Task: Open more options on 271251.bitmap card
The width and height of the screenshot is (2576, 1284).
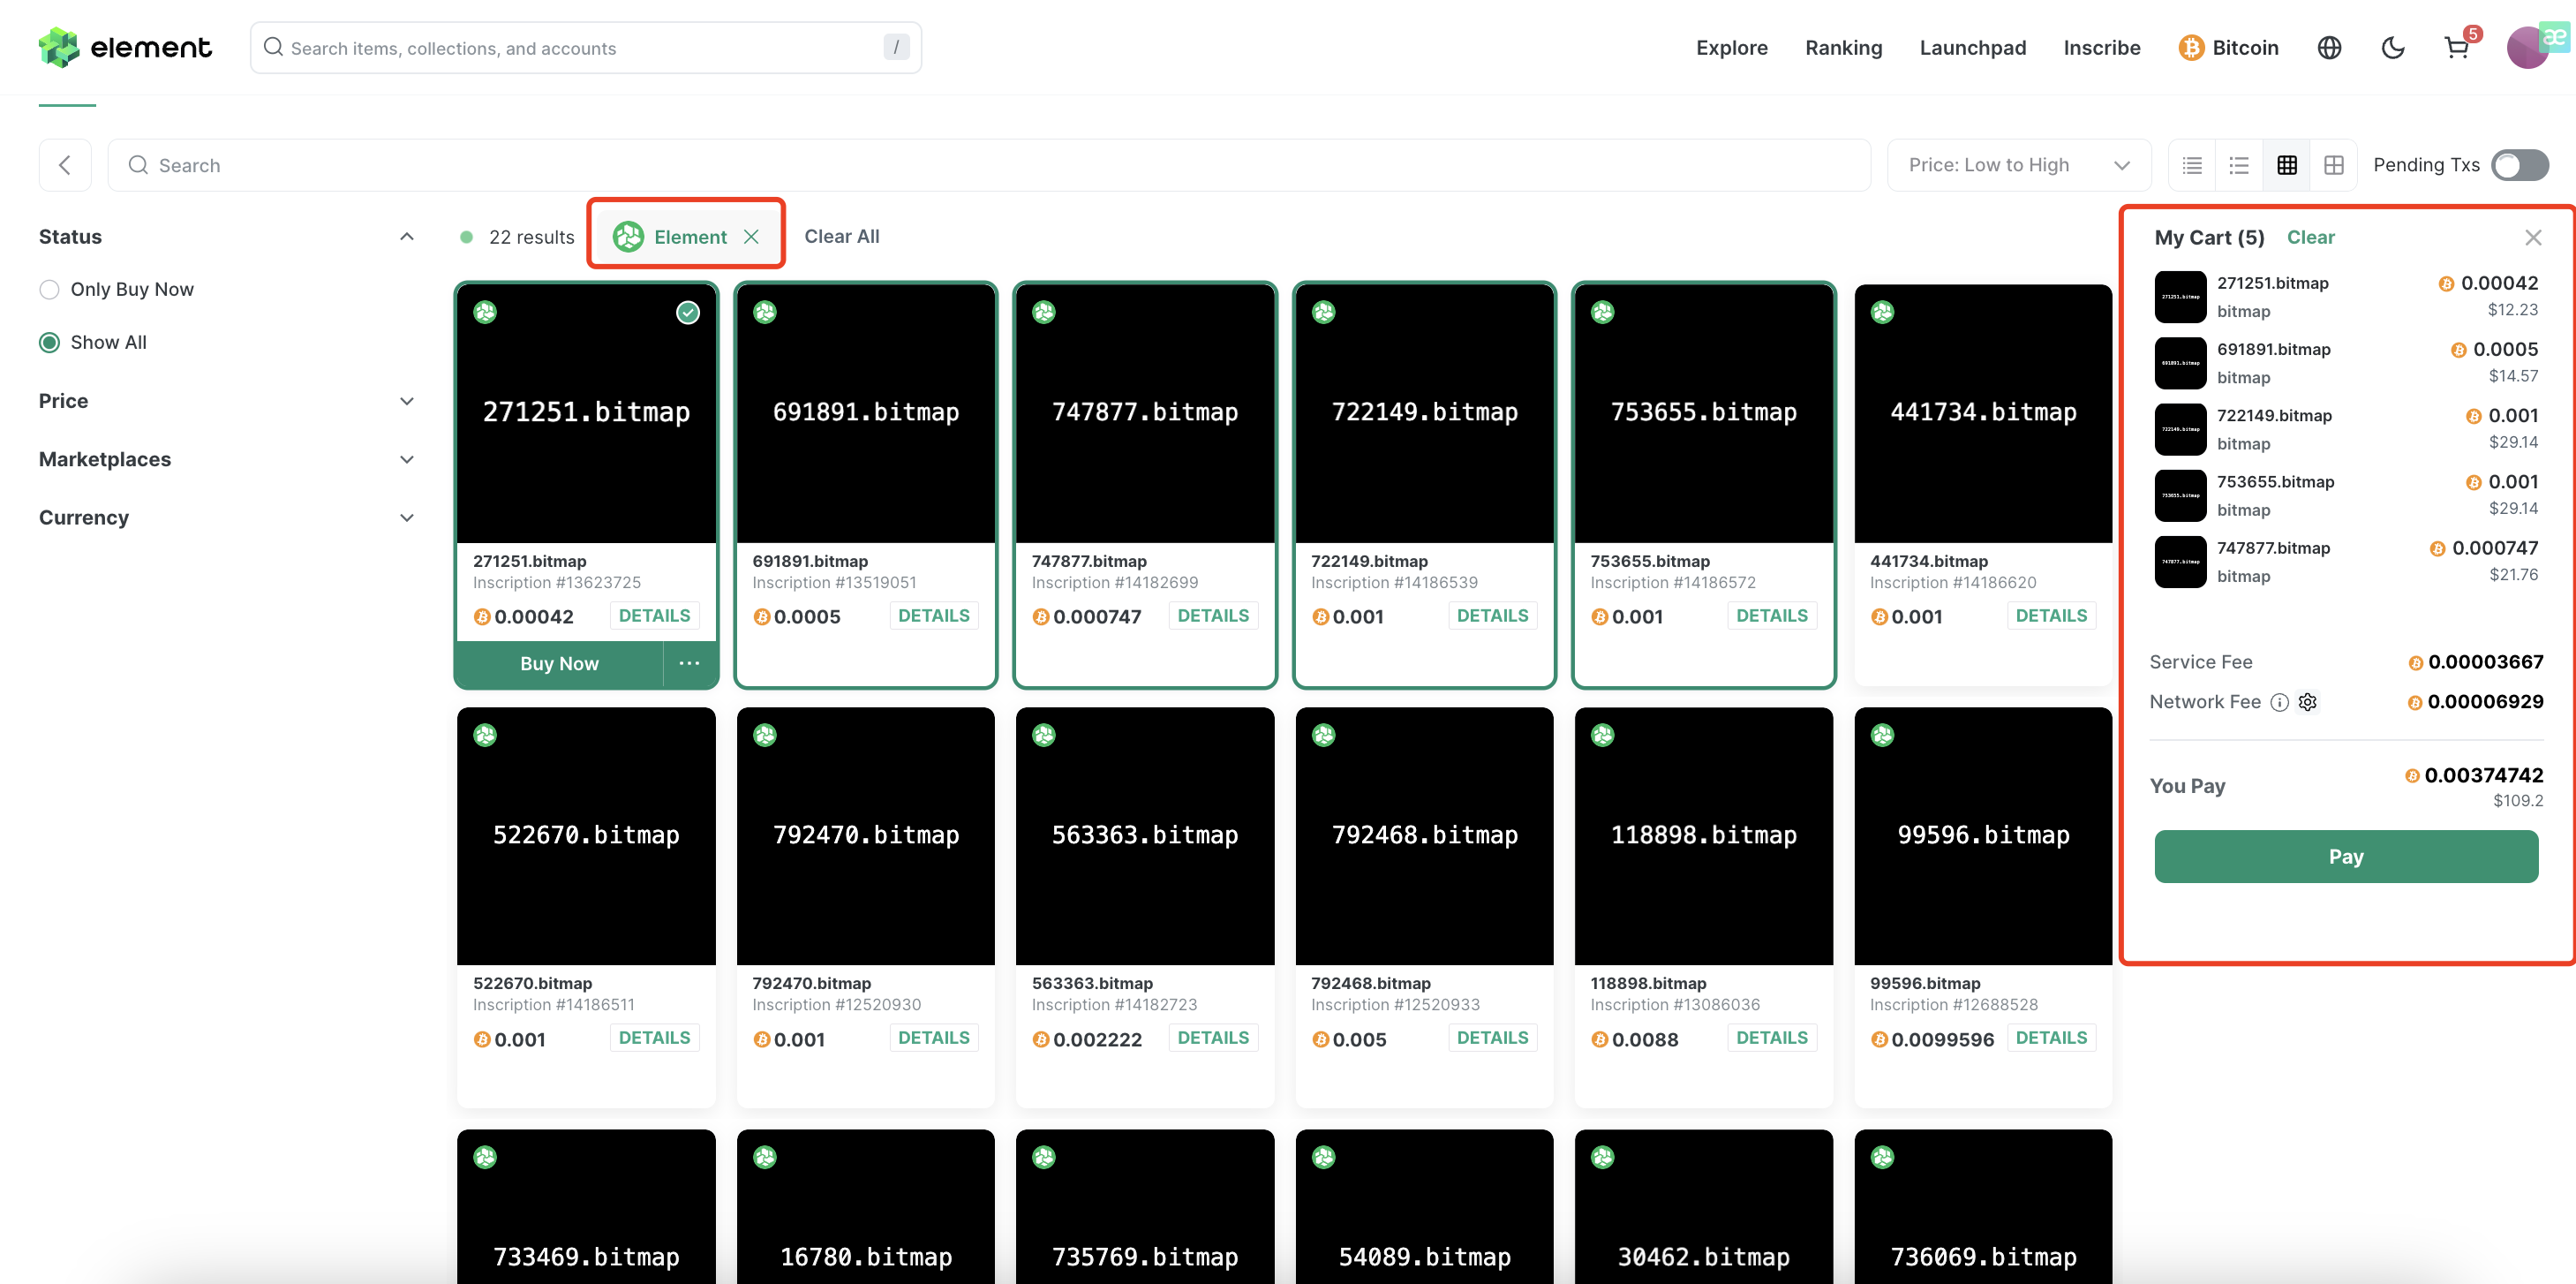Action: (x=689, y=663)
